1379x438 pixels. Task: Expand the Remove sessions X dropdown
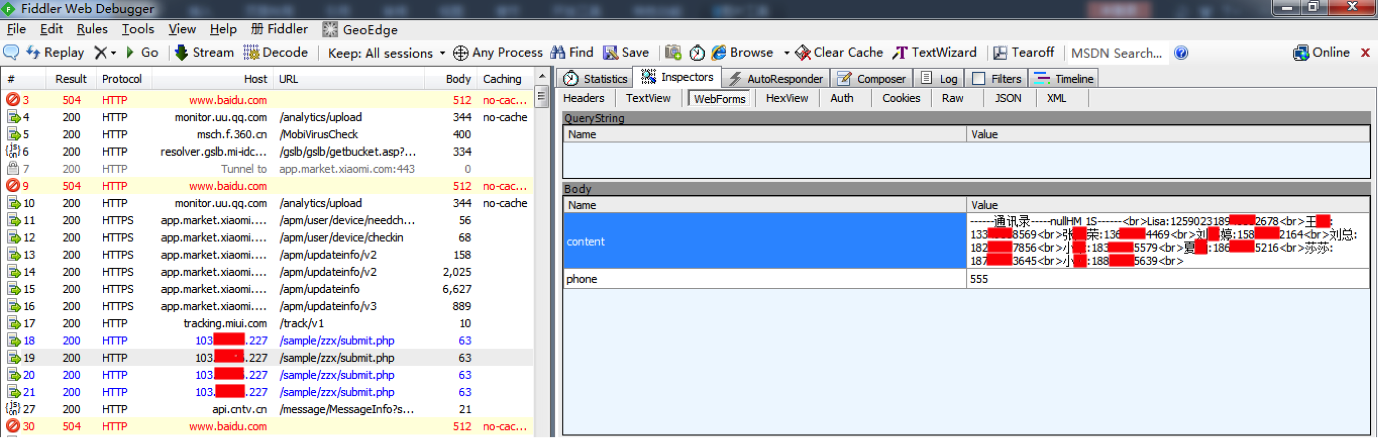(113, 53)
